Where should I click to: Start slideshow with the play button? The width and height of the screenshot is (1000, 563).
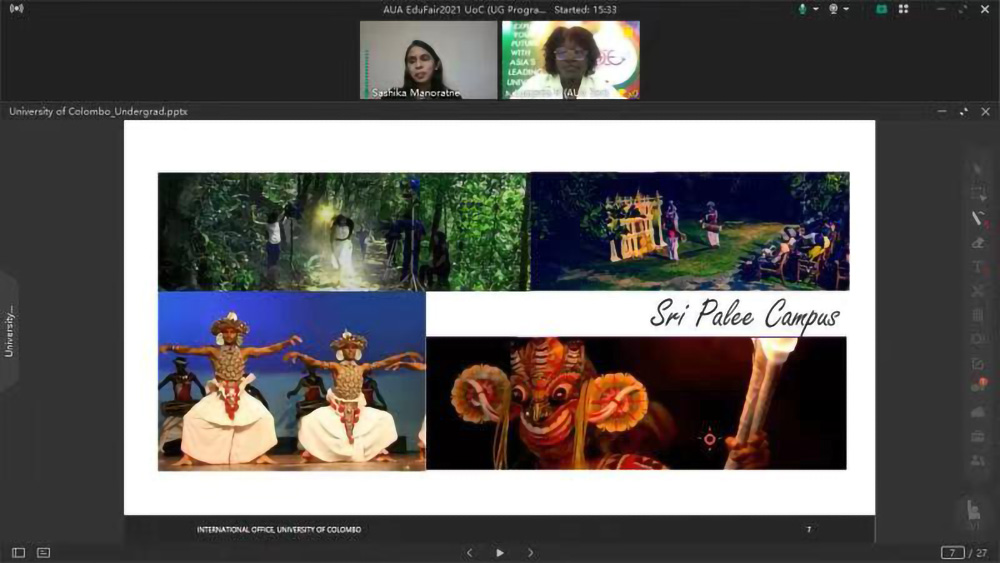point(500,553)
